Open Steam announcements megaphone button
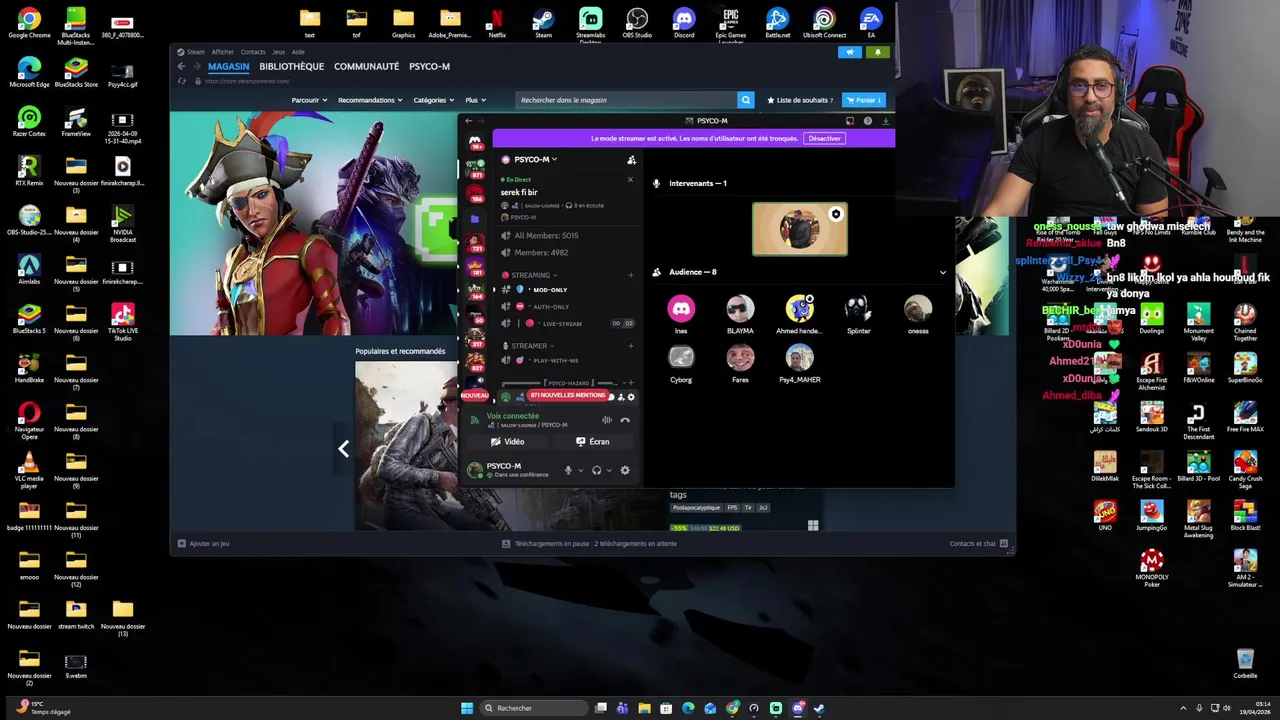Viewport: 1280px width, 720px height. [x=850, y=52]
